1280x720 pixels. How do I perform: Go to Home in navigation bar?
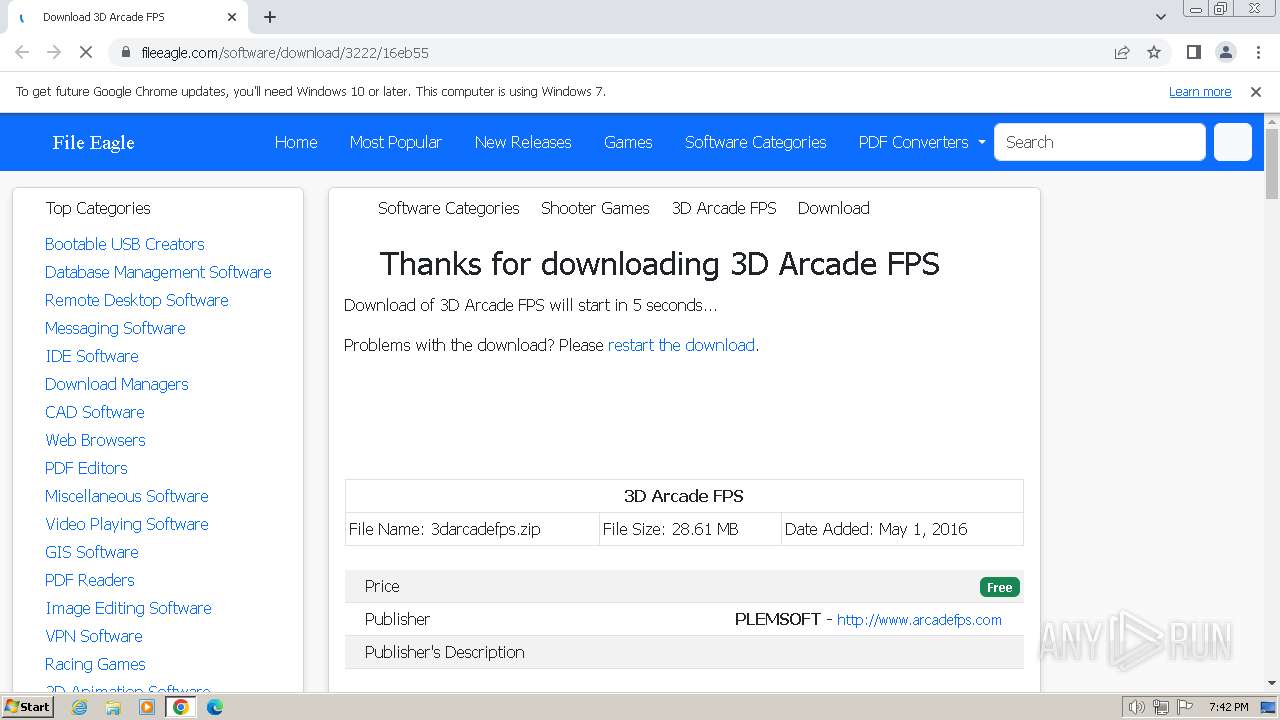tap(296, 142)
